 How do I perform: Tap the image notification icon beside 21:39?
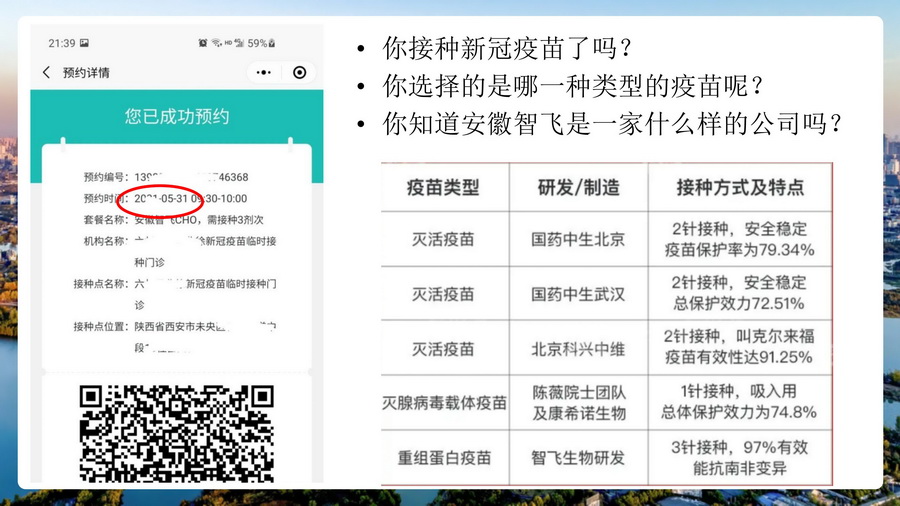[x=84, y=43]
